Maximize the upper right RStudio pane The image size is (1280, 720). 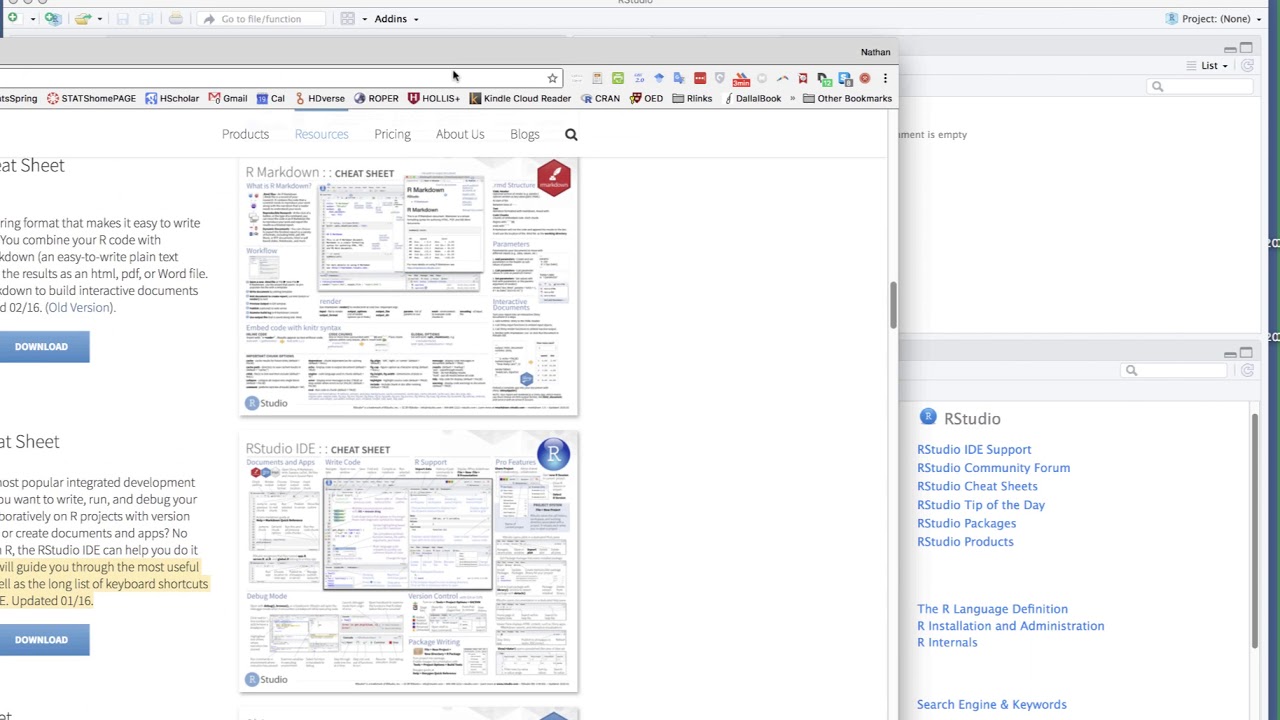tap(1246, 48)
